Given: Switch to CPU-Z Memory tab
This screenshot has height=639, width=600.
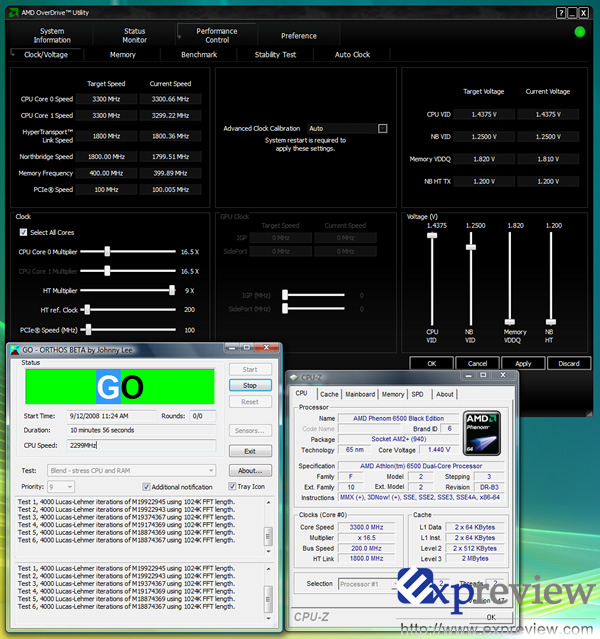Looking at the screenshot, I should (393, 394).
